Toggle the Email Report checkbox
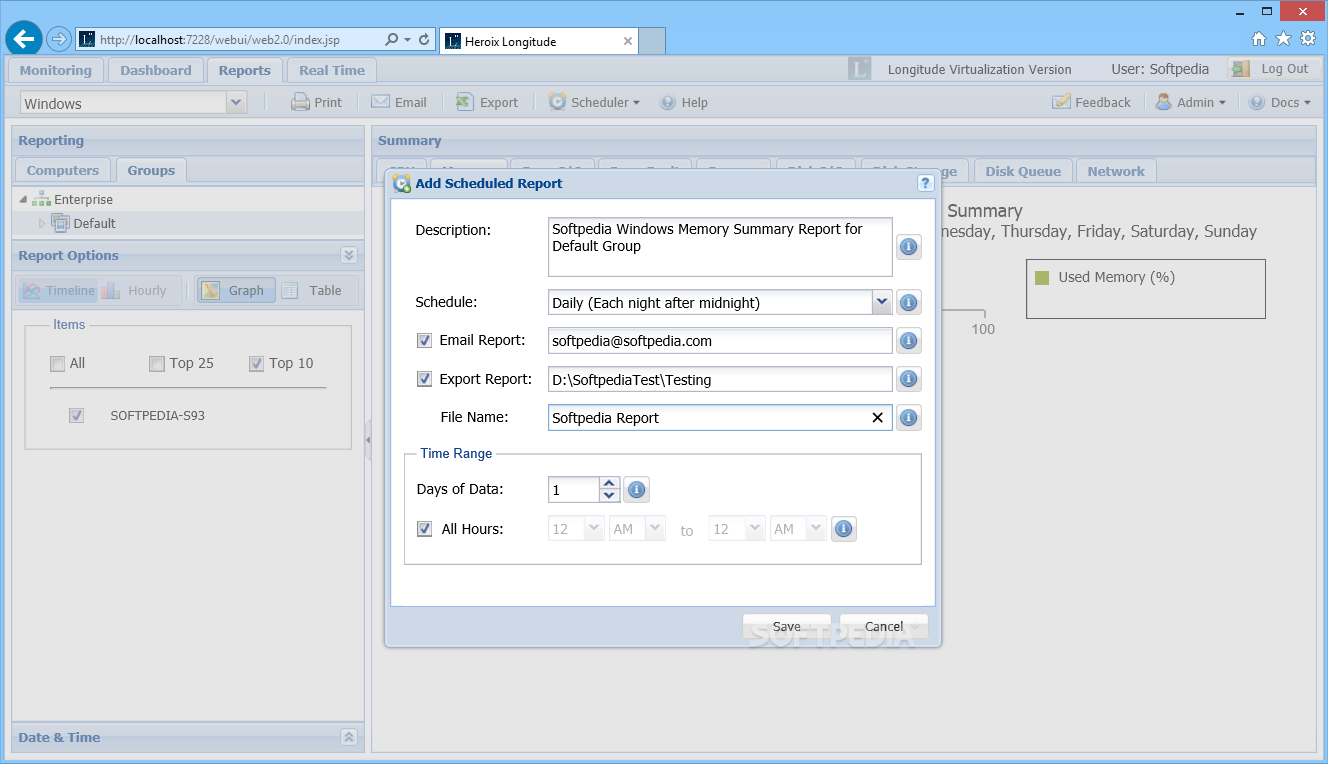The image size is (1328, 764). click(425, 341)
